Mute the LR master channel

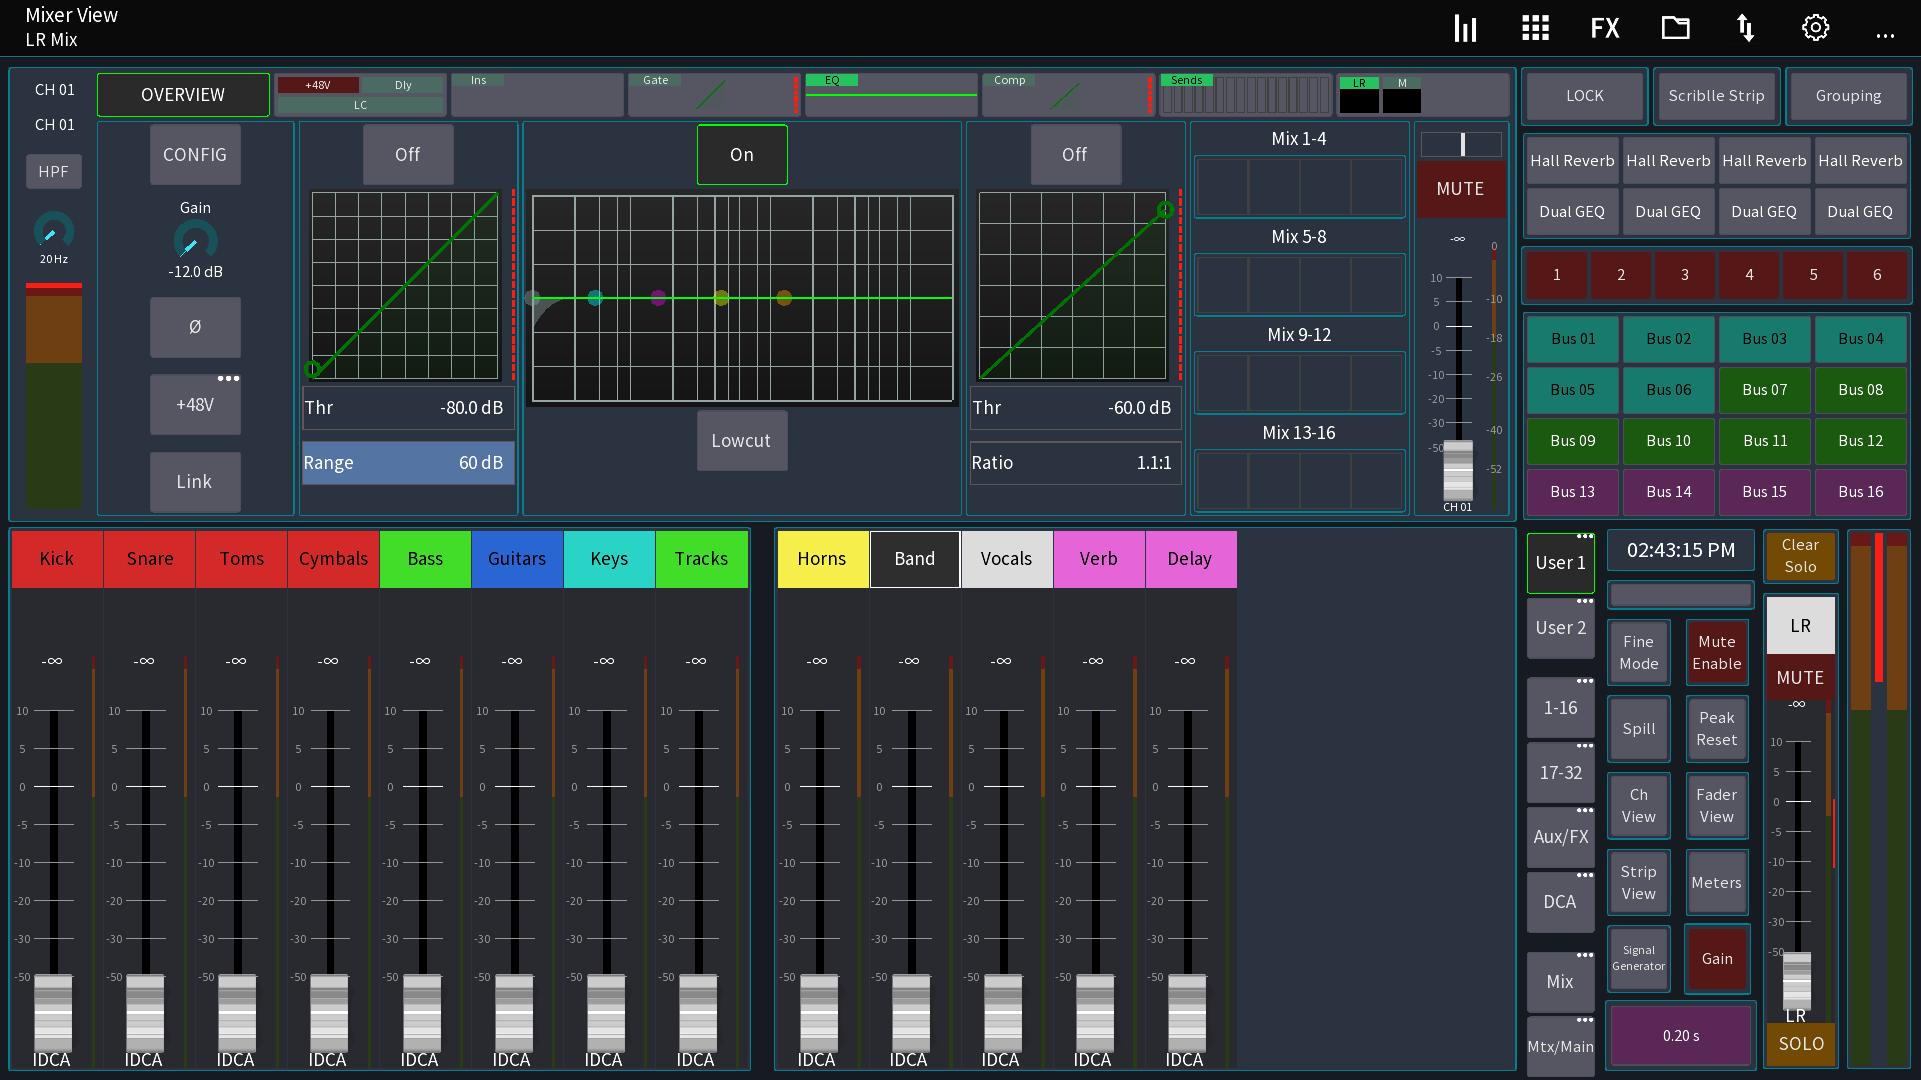coord(1800,678)
